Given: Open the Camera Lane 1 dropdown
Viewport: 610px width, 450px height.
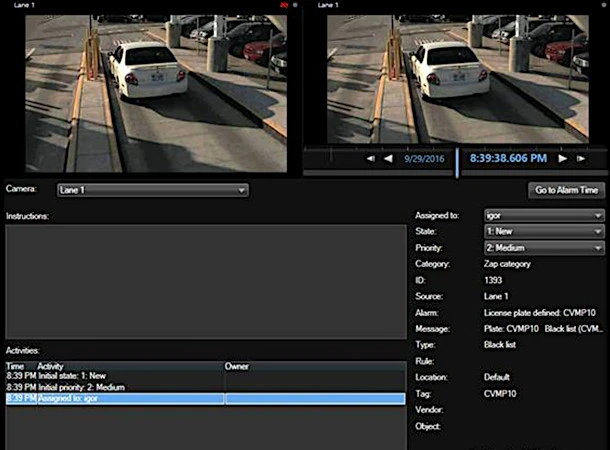Looking at the screenshot, I should (x=152, y=190).
